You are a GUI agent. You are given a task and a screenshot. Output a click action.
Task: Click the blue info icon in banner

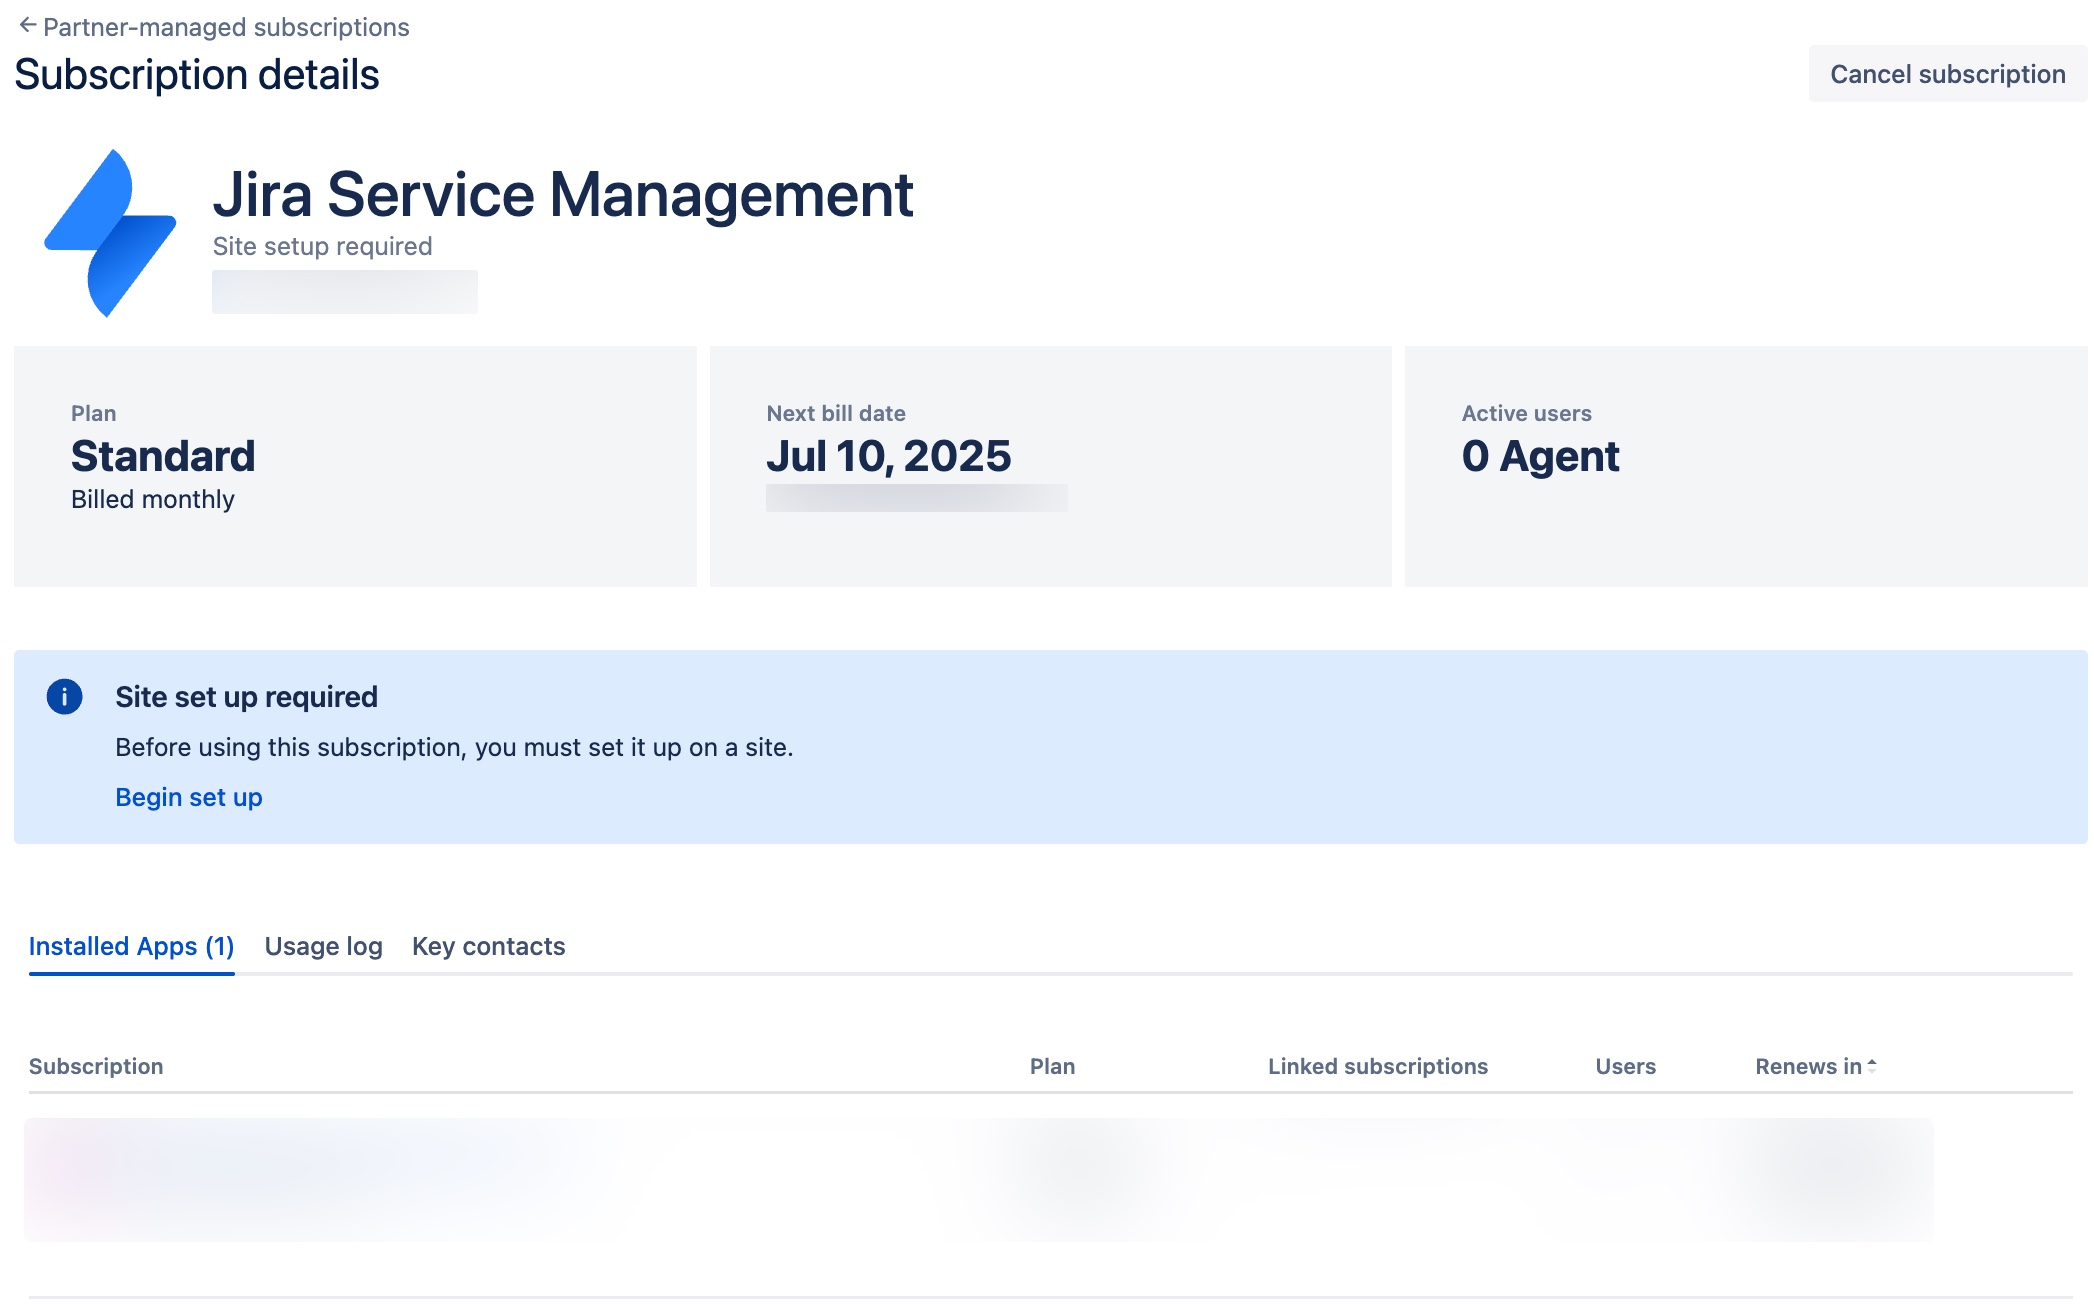(x=65, y=697)
